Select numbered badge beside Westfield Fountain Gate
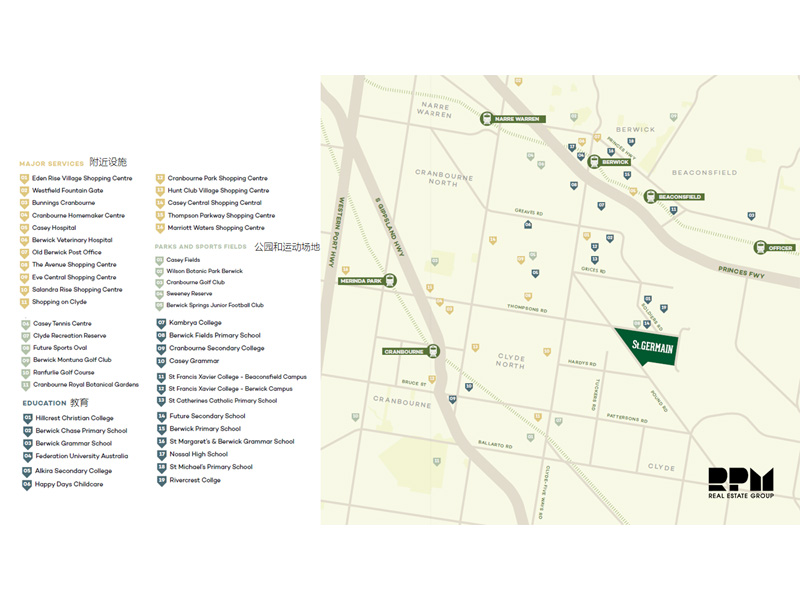 24,191
